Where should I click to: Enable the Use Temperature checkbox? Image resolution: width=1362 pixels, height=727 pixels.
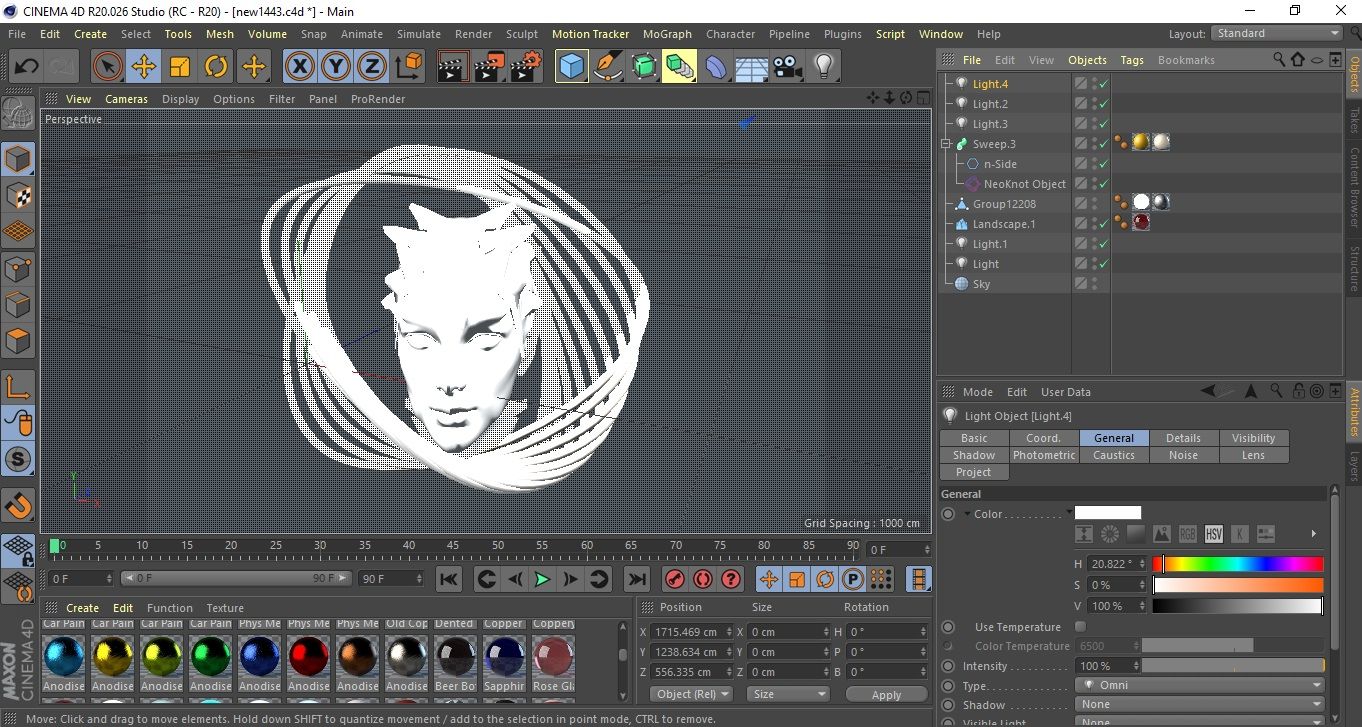point(1080,627)
